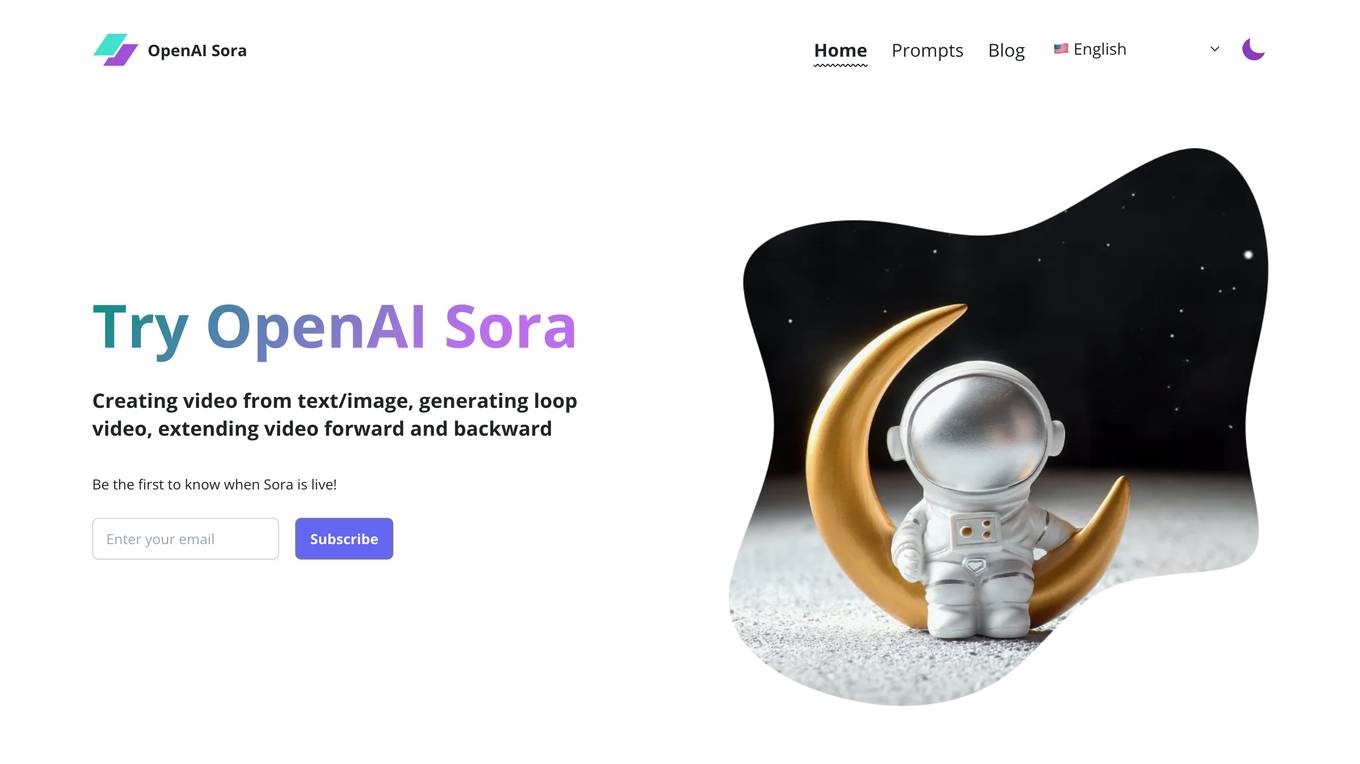Click the teal and purple Sora logo icon

click(115, 50)
